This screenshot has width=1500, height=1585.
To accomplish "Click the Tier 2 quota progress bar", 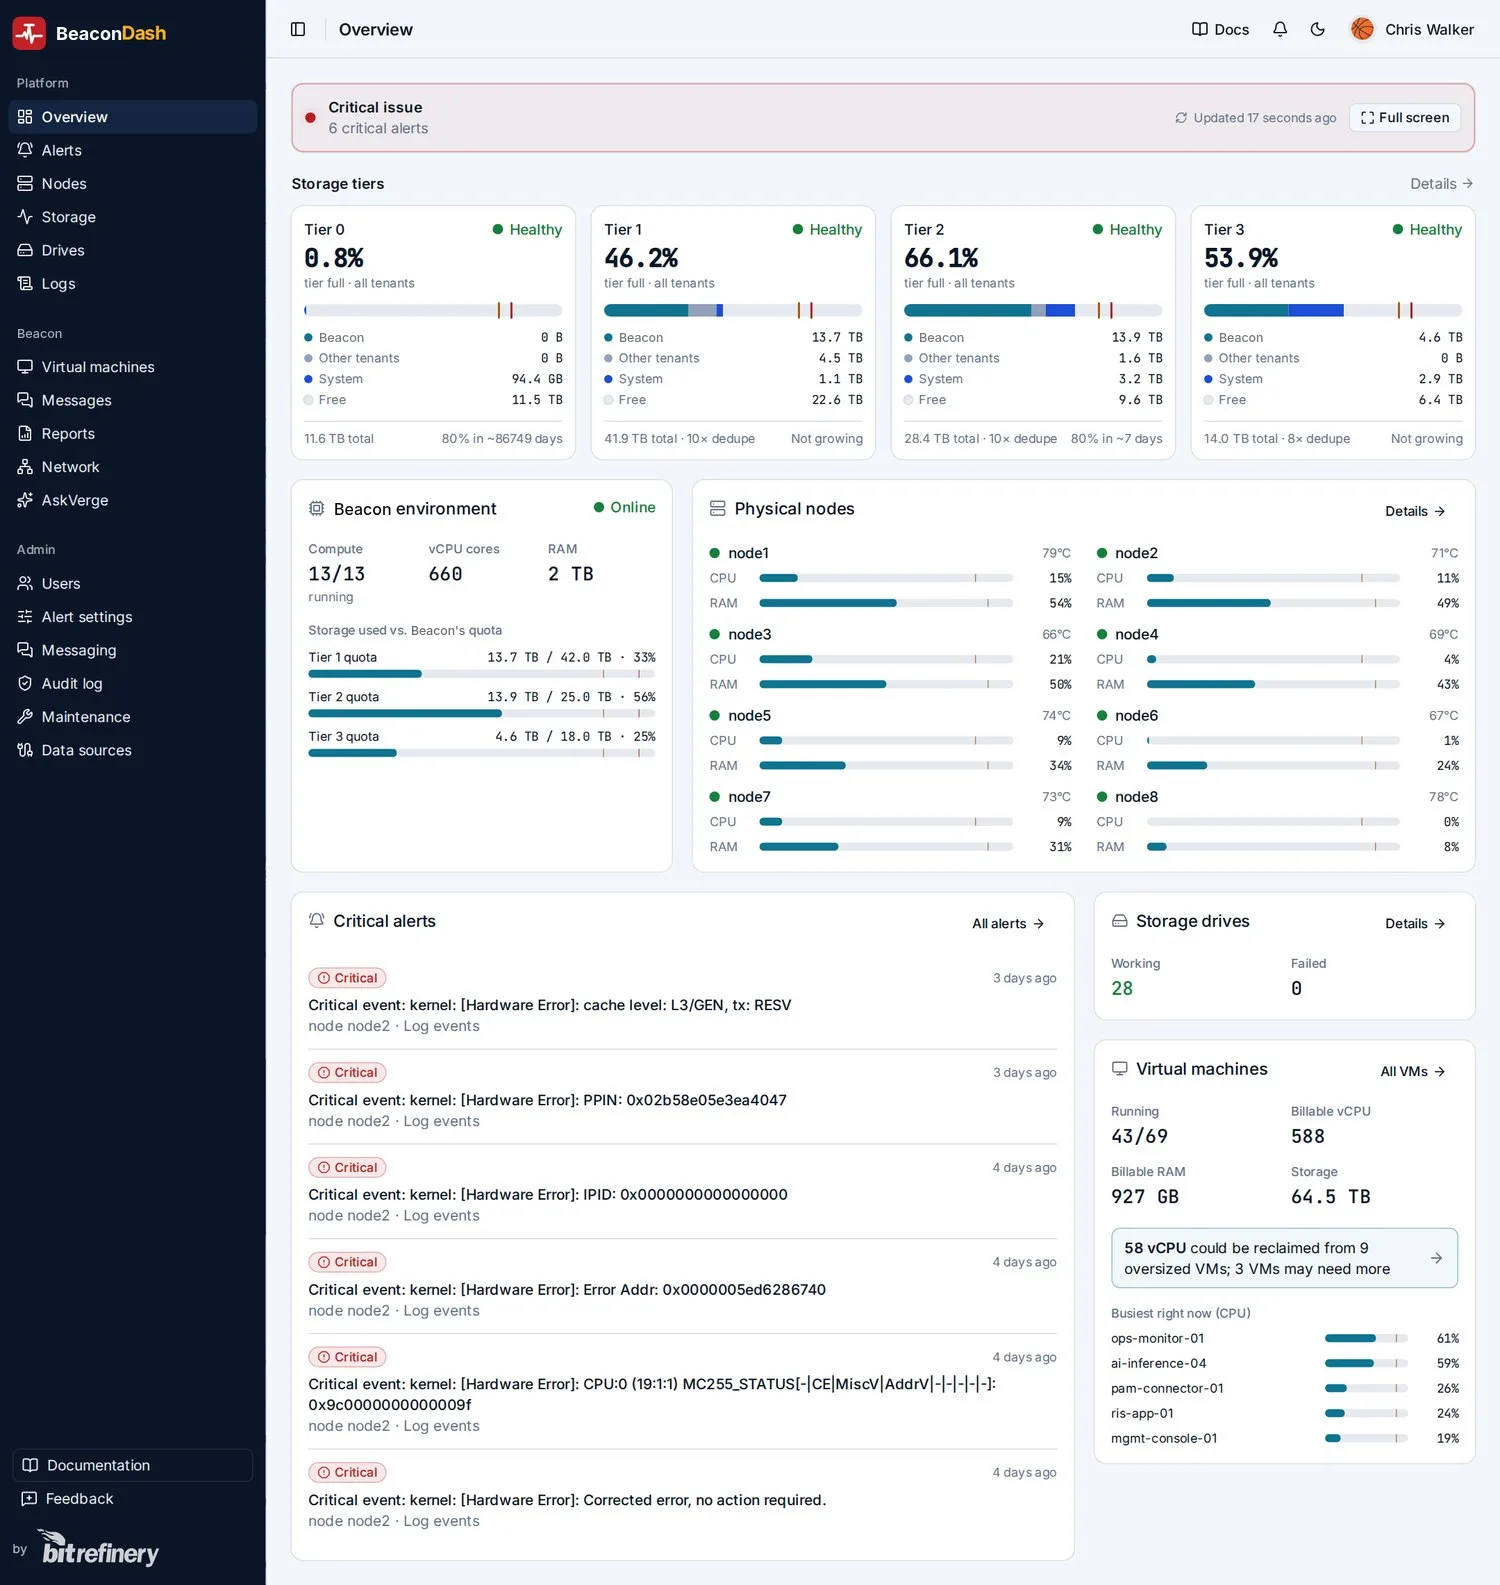I will coord(481,713).
